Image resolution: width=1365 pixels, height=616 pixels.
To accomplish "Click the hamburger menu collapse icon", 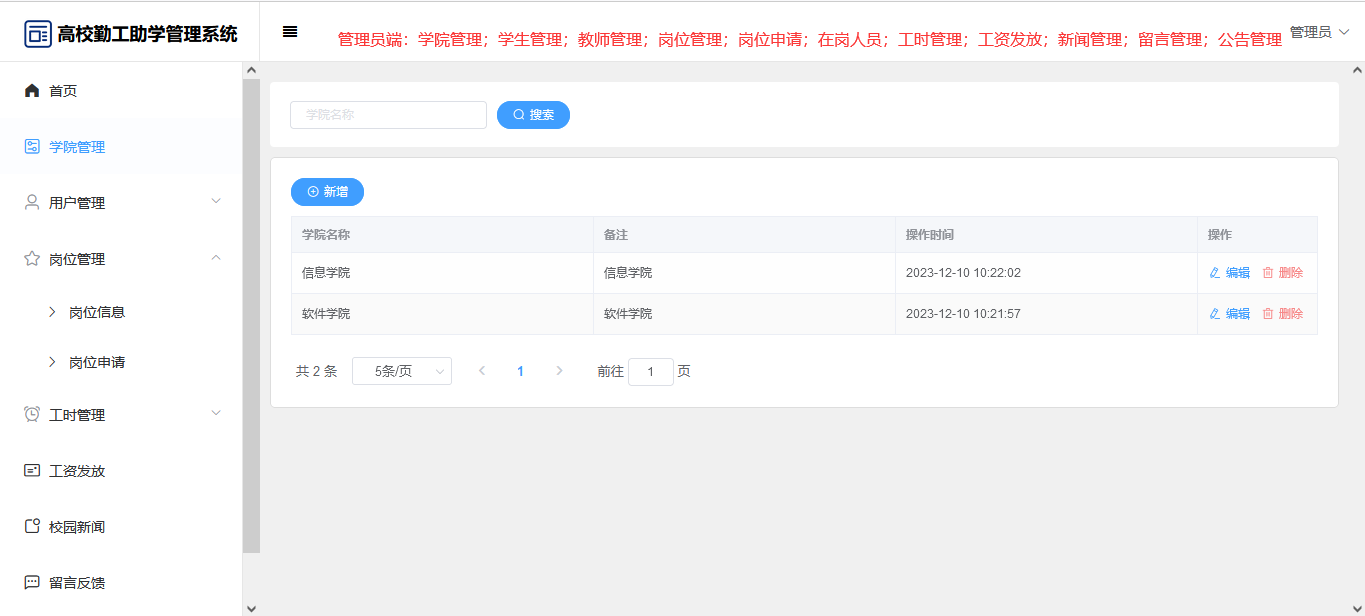I will 290,32.
